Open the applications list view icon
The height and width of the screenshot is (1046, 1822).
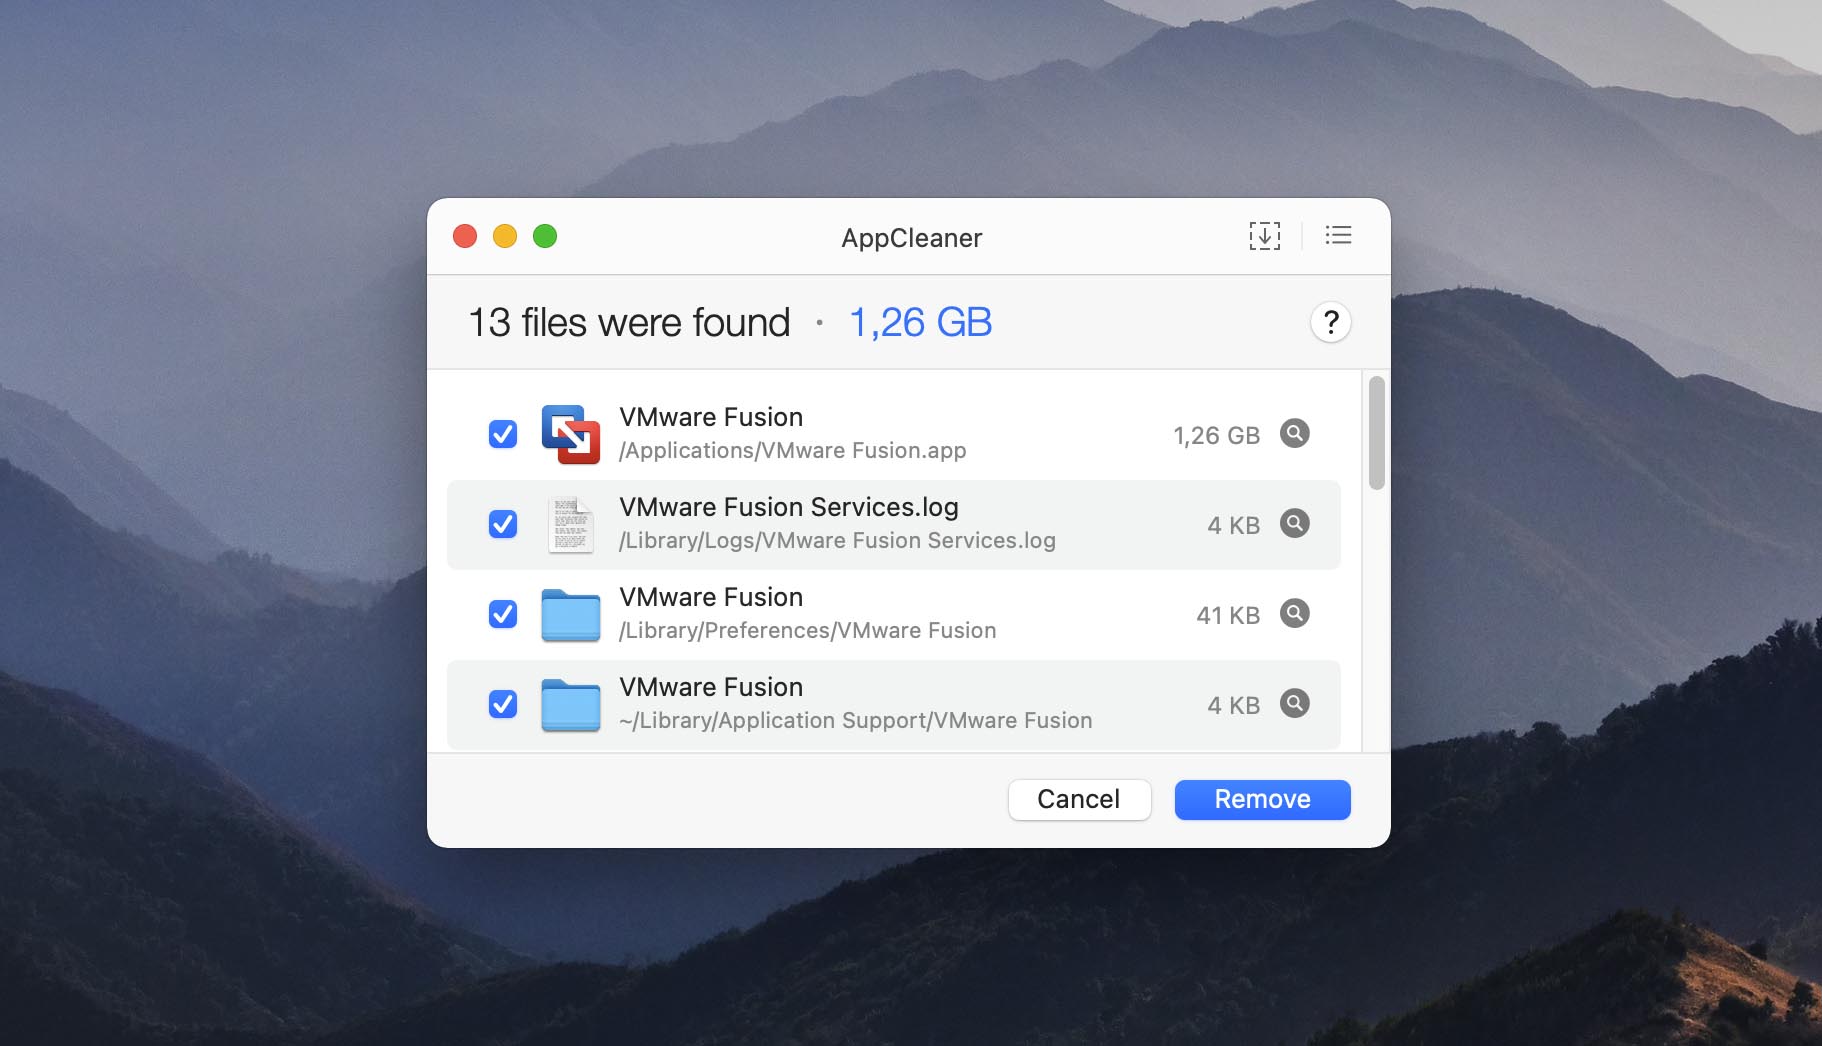pos(1338,236)
